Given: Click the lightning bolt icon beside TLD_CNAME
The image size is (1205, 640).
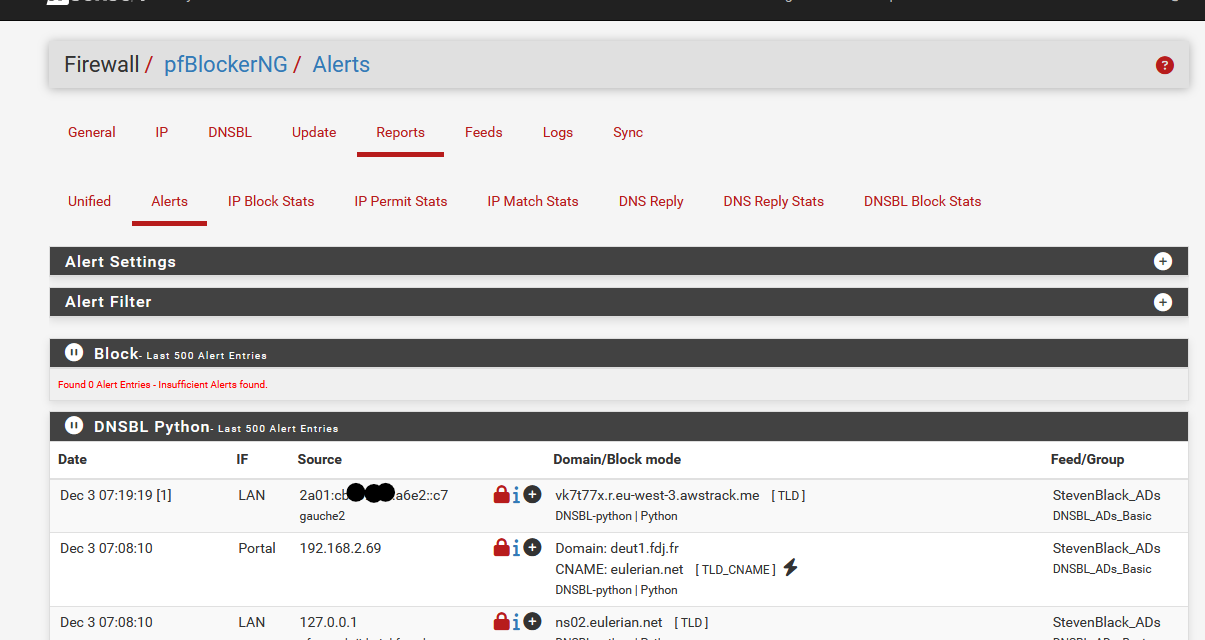Looking at the screenshot, I should click(x=790, y=568).
